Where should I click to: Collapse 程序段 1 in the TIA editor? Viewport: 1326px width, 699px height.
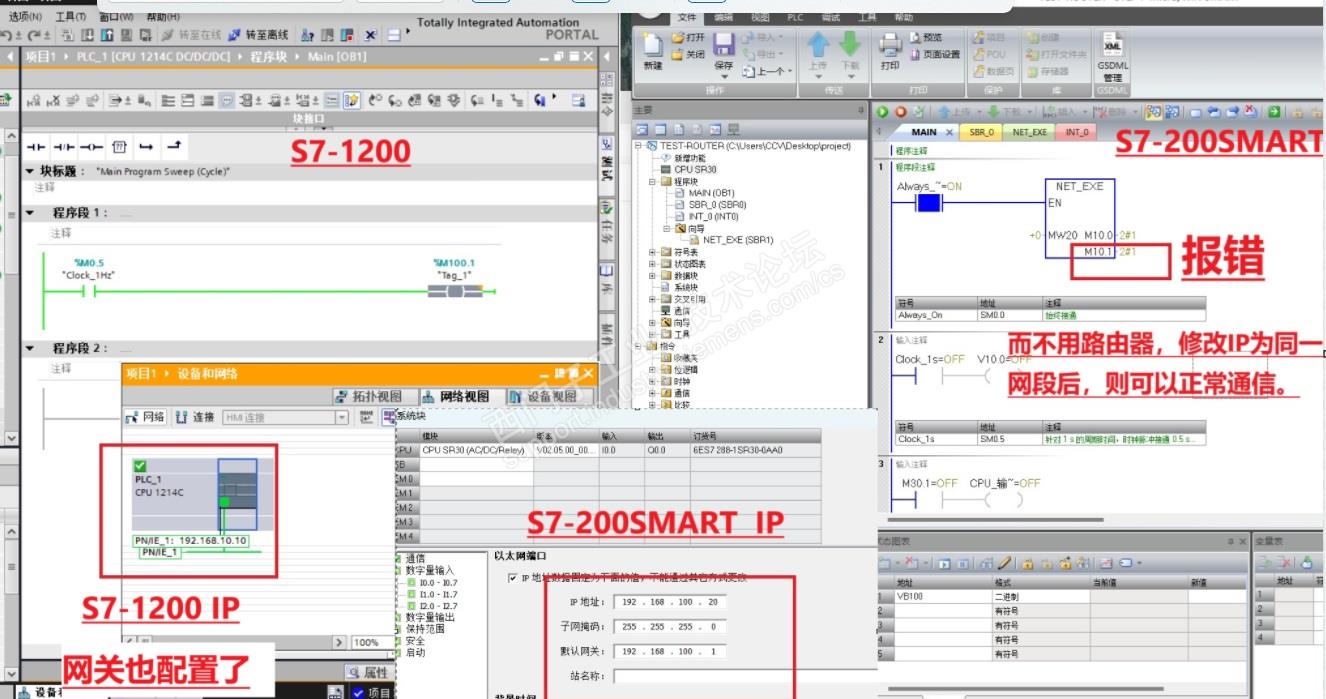(x=30, y=213)
